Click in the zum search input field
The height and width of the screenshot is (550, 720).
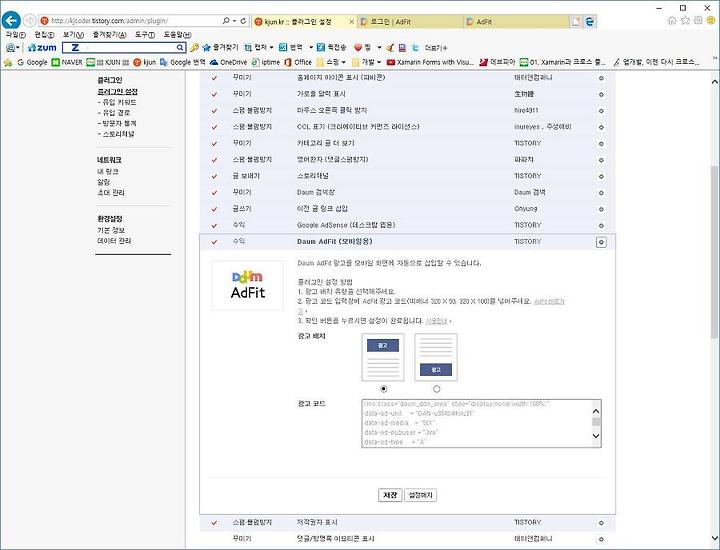124,47
